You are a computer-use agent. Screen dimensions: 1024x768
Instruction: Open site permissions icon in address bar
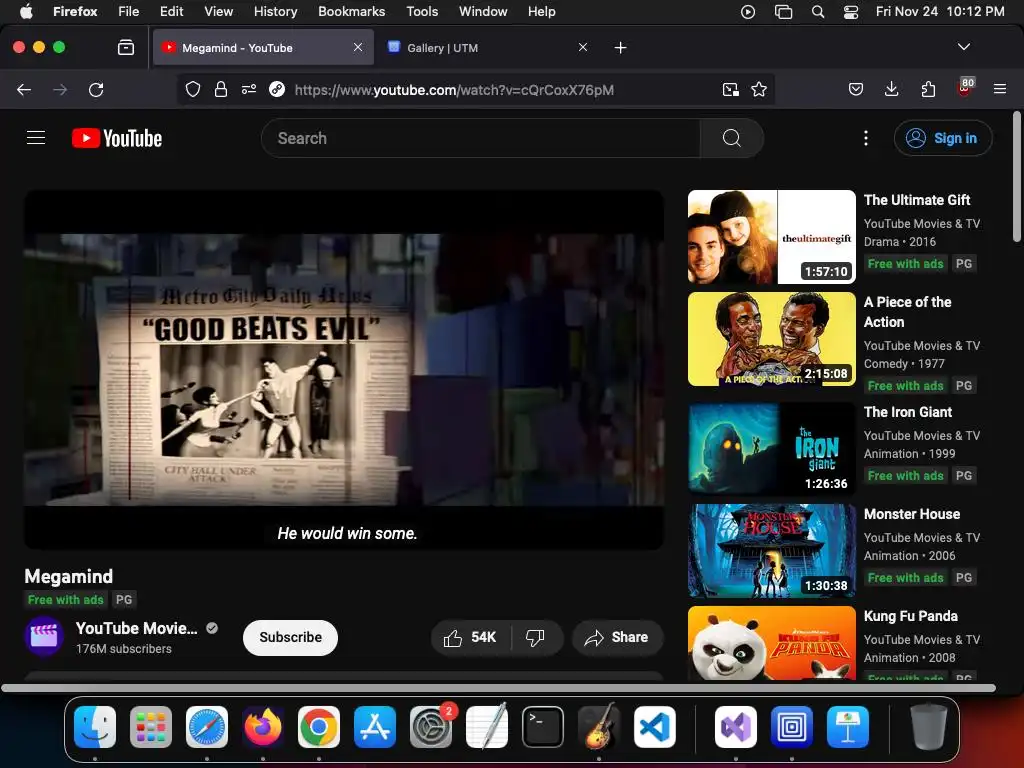click(249, 89)
